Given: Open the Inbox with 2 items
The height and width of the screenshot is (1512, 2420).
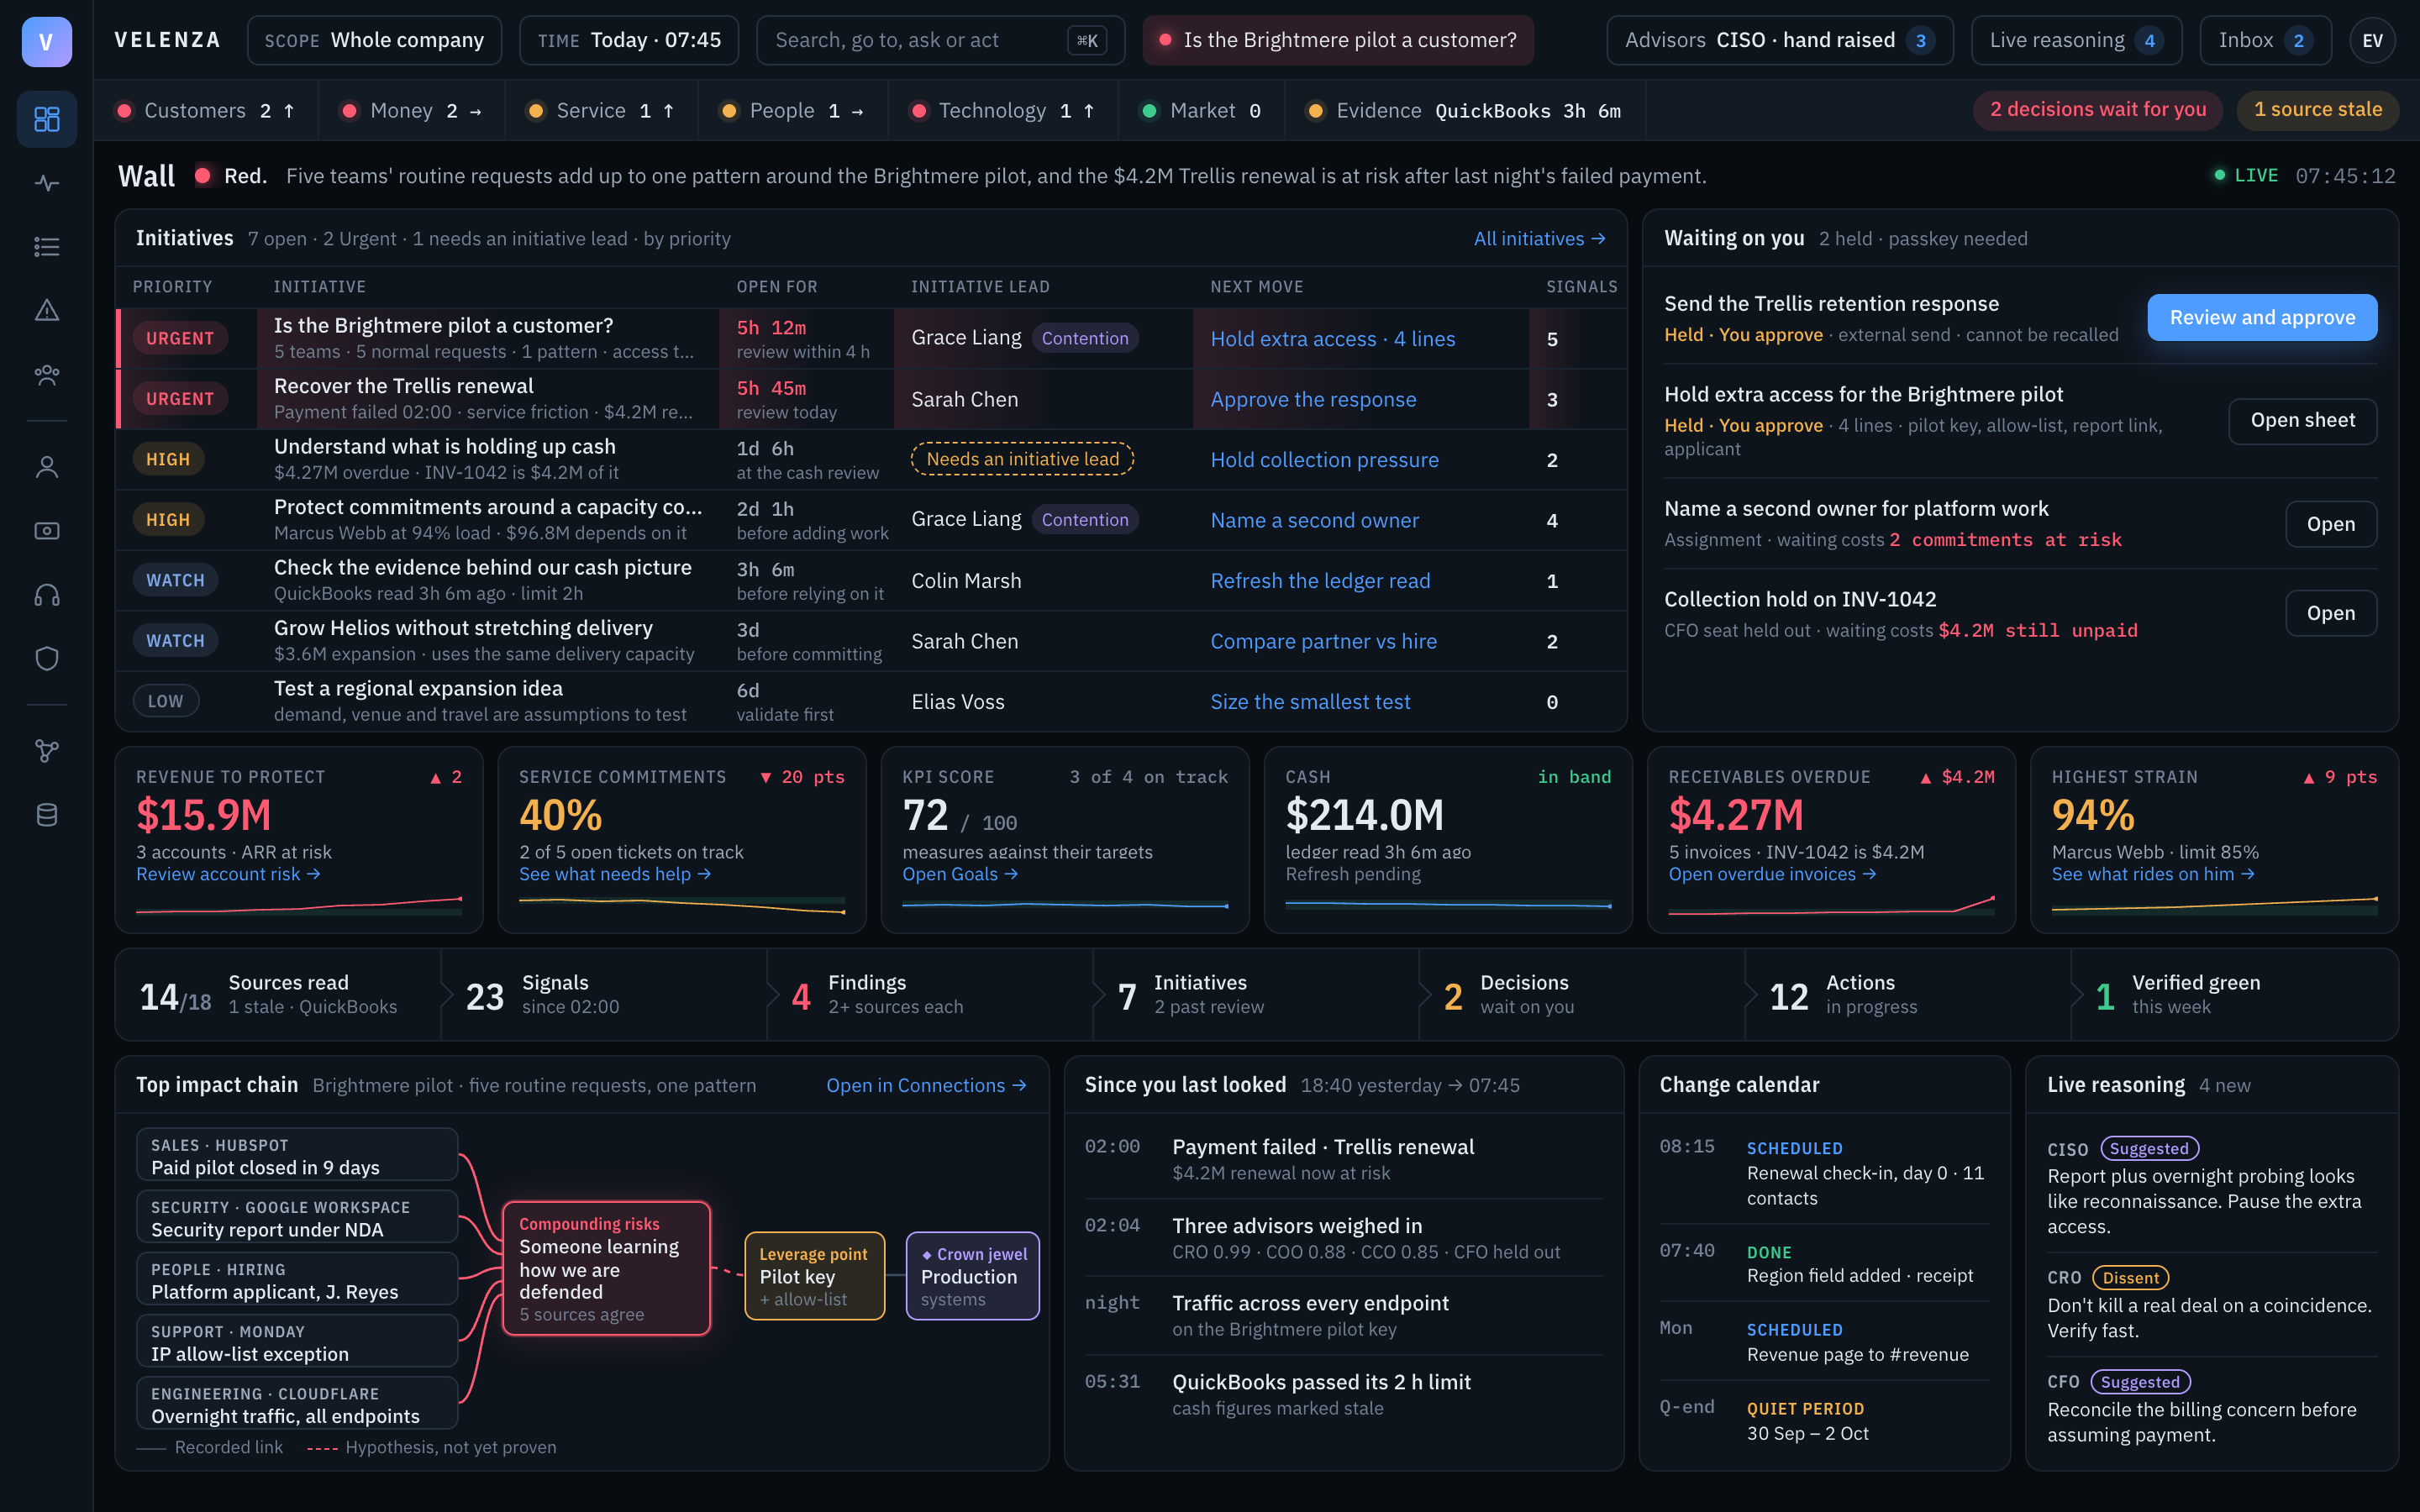Looking at the screenshot, I should (x=2265, y=41).
